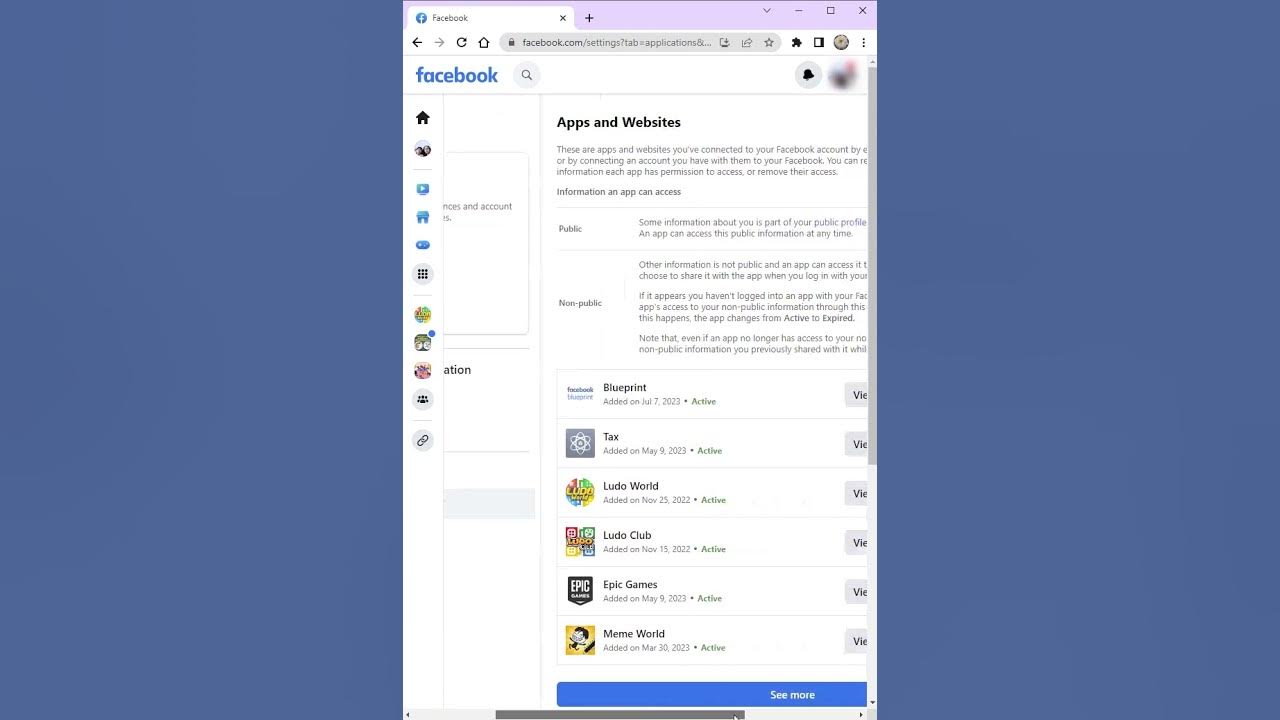The width and height of the screenshot is (1280, 720).
Task: Click the vertical page scrollbar
Action: coord(872,265)
